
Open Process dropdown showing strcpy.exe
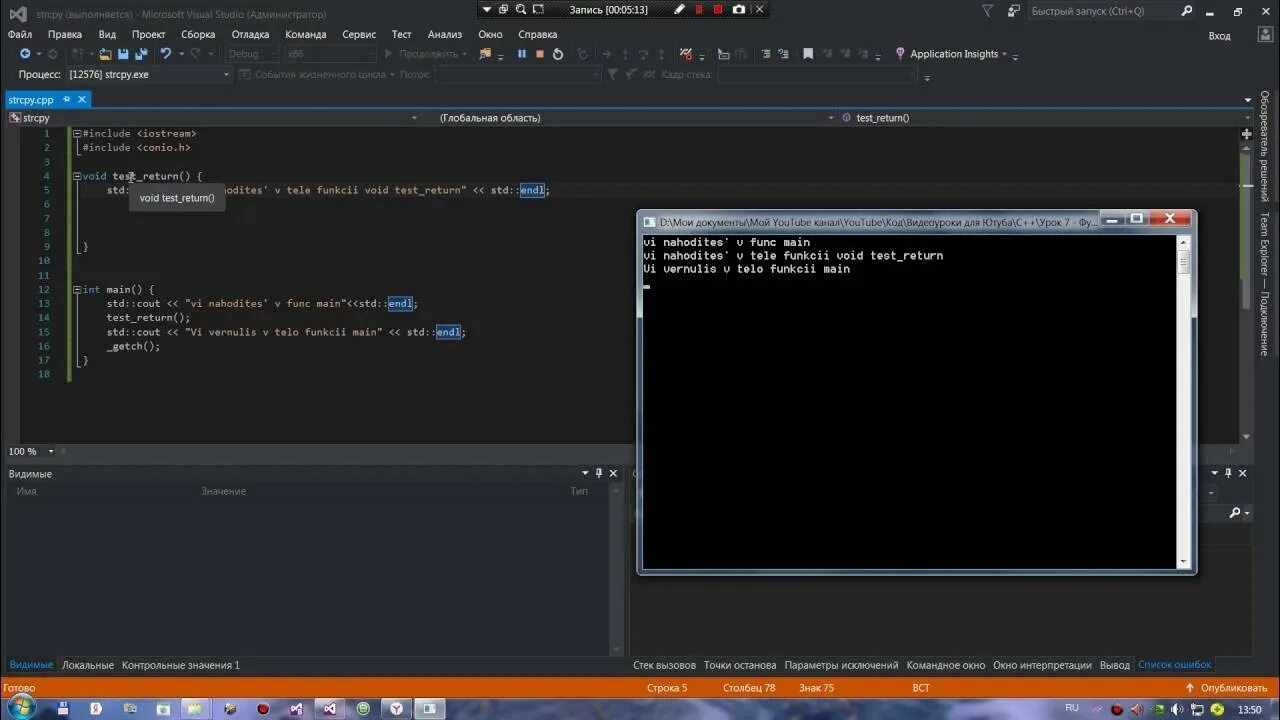coord(148,74)
